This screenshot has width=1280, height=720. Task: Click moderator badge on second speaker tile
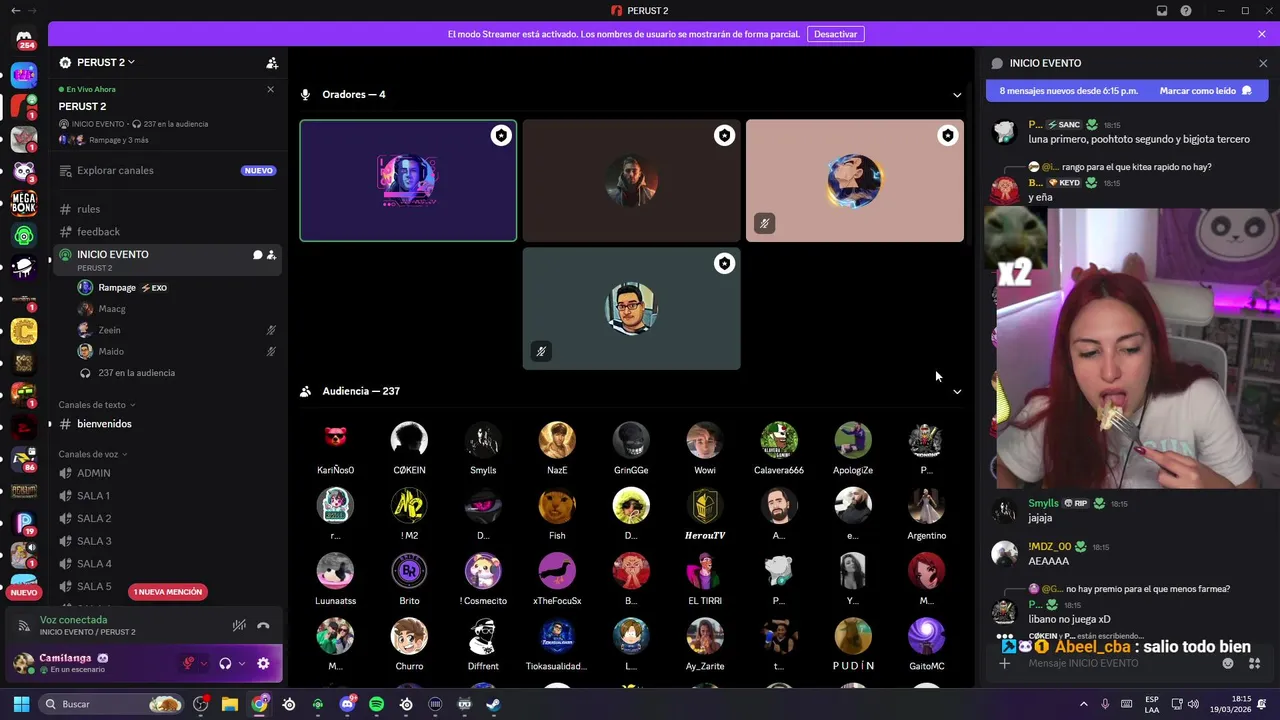(724, 136)
